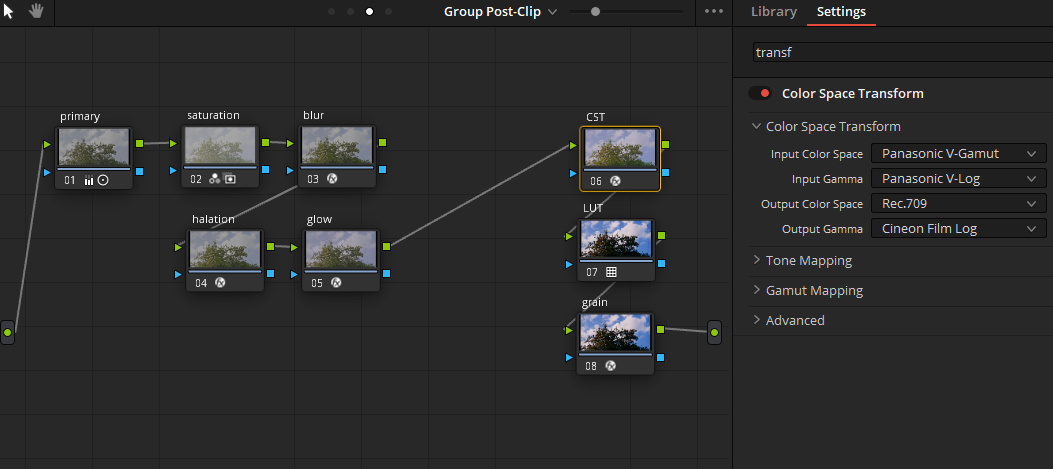
Task: Open the Output Color Space dropdown
Action: [x=958, y=203]
